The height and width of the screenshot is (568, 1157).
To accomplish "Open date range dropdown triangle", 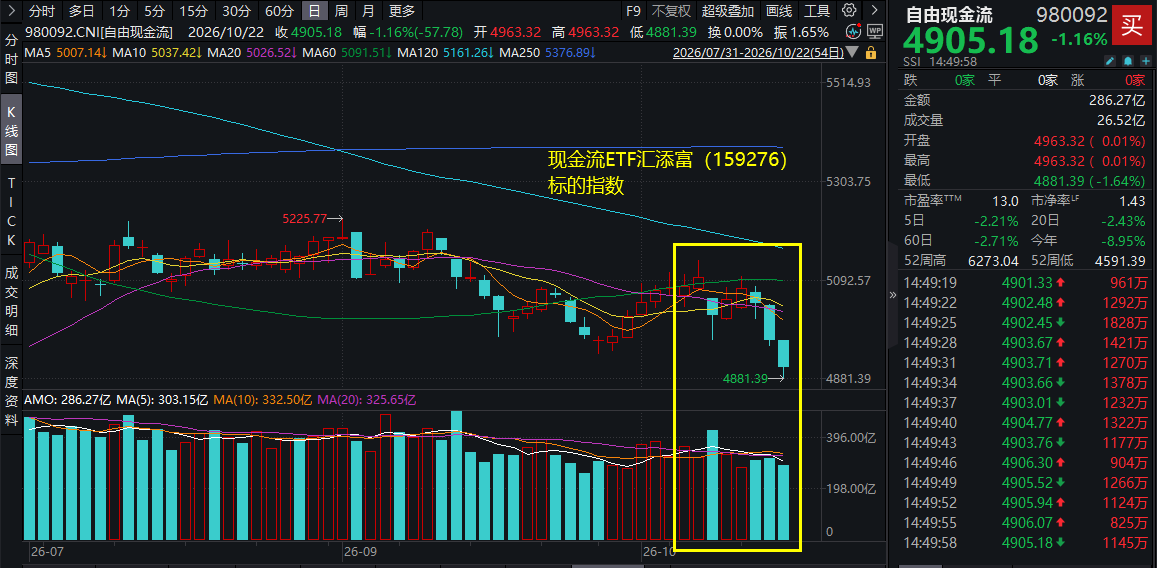I will (x=853, y=53).
